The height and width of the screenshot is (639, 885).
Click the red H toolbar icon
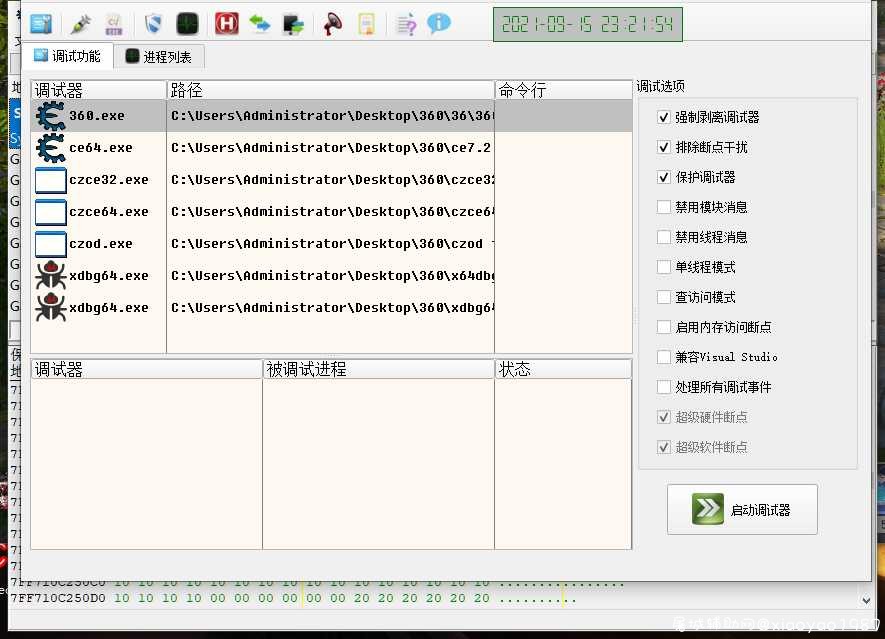[226, 24]
